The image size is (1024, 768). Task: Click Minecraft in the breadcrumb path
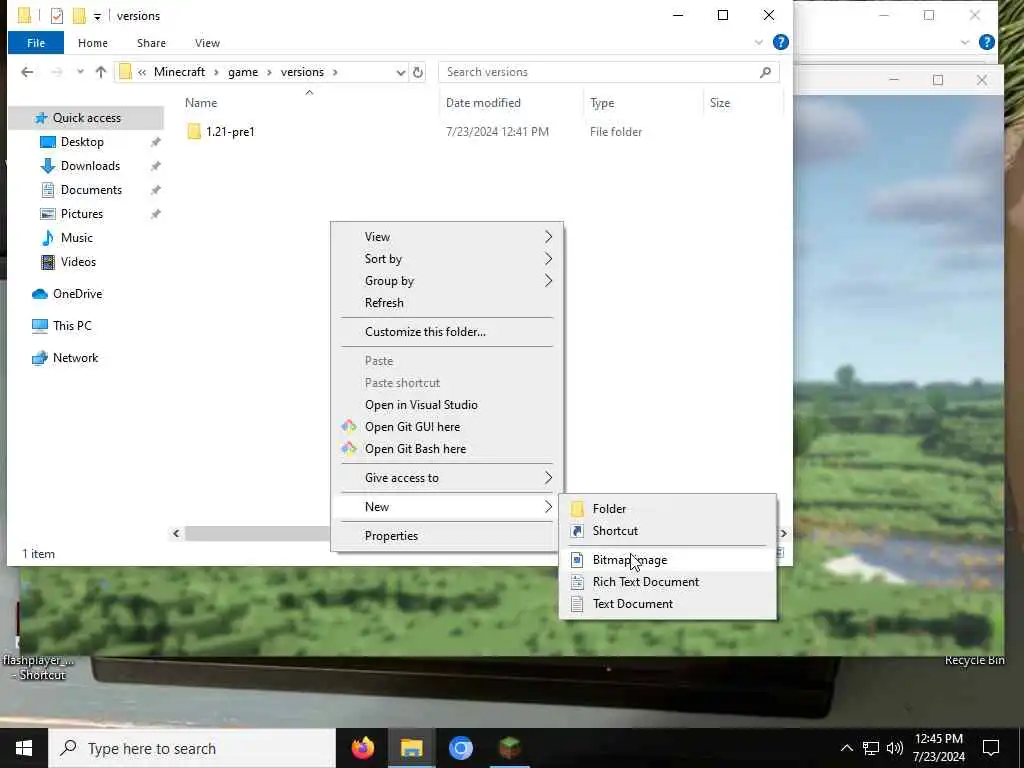click(180, 72)
